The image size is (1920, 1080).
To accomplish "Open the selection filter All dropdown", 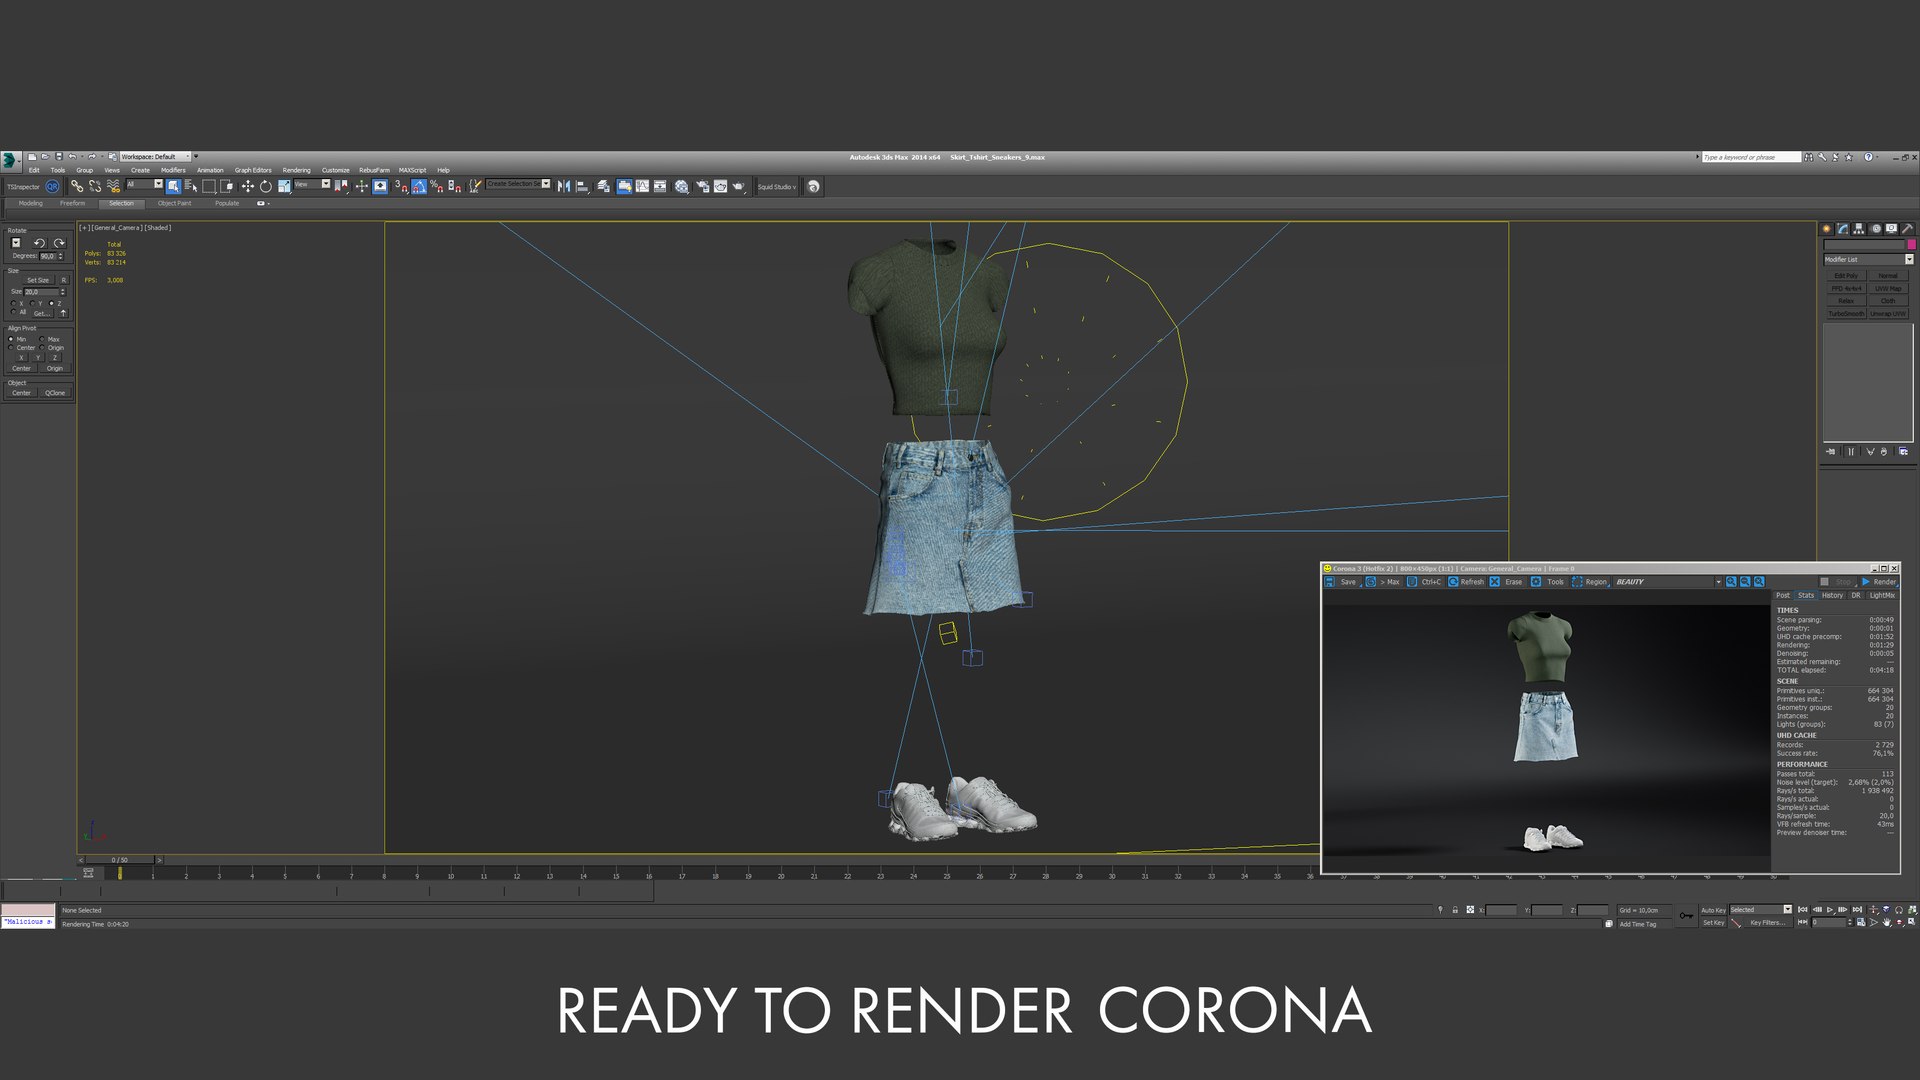I will 144,184.
